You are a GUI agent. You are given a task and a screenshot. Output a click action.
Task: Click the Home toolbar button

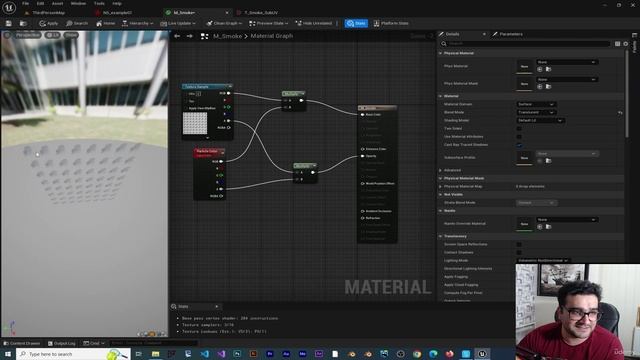pyautogui.click(x=105, y=24)
